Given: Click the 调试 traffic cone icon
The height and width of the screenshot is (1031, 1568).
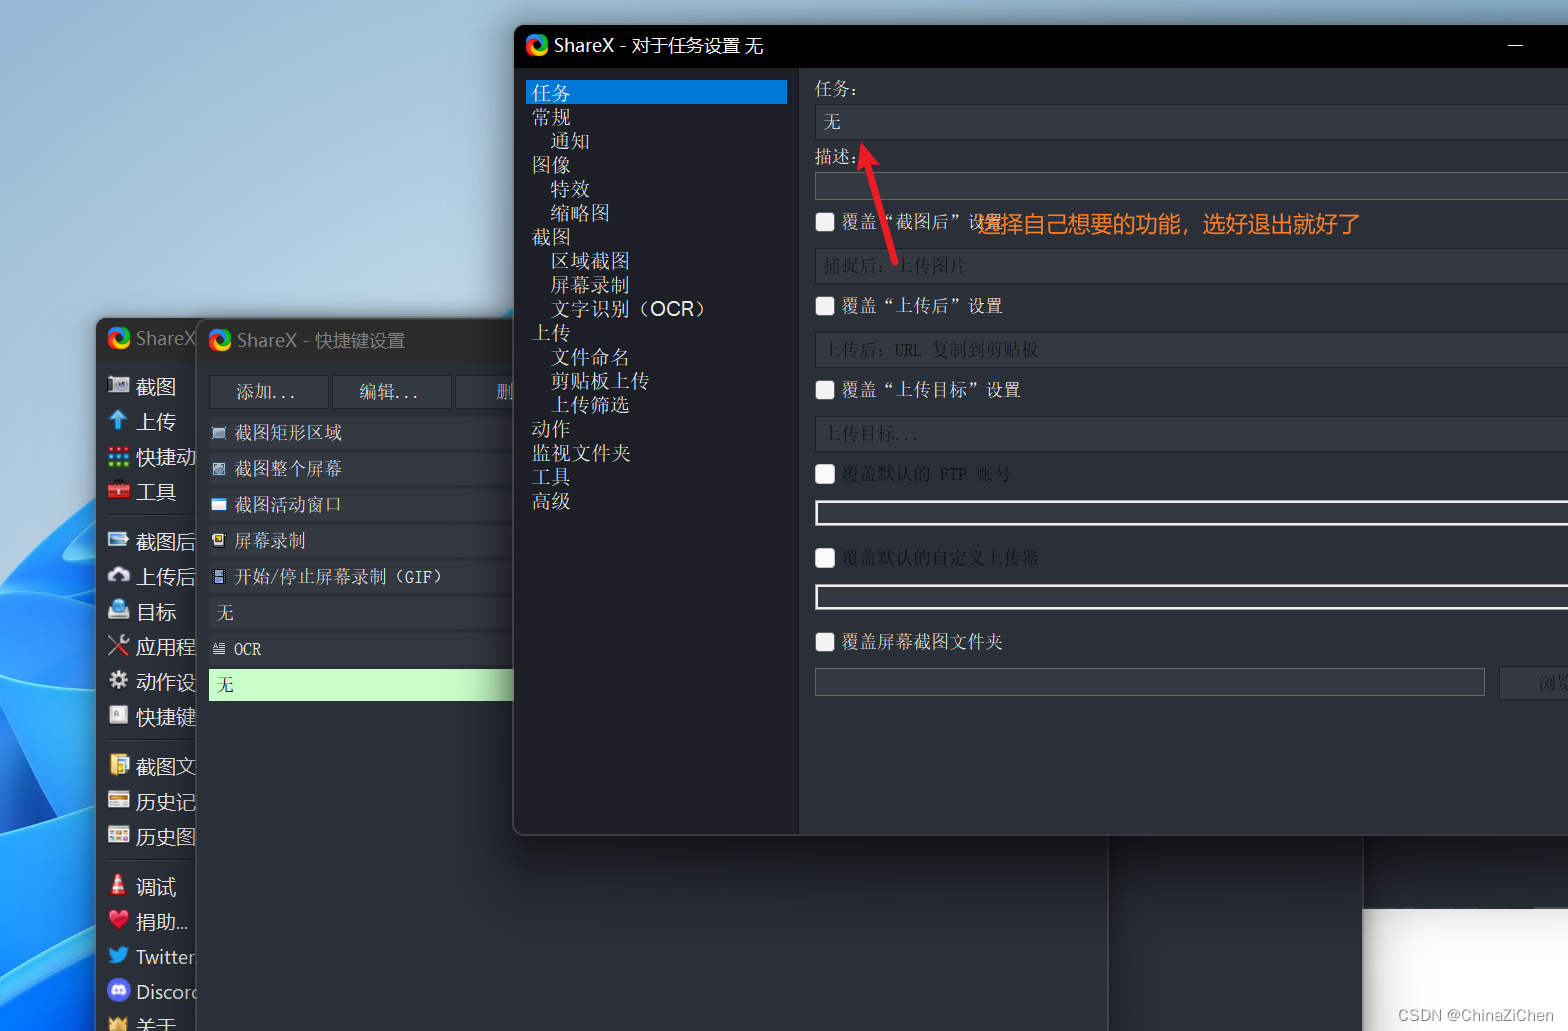Looking at the screenshot, I should pos(119,885).
